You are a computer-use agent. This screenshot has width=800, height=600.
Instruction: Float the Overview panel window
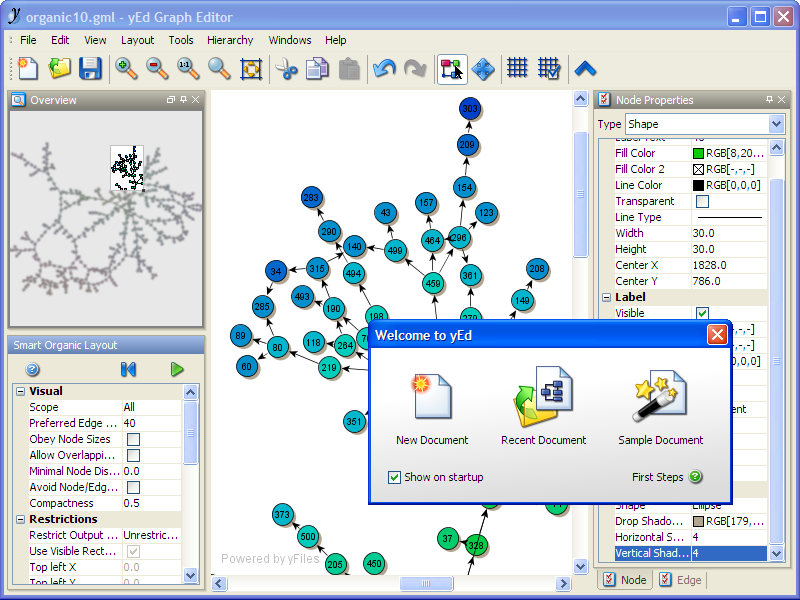(171, 99)
